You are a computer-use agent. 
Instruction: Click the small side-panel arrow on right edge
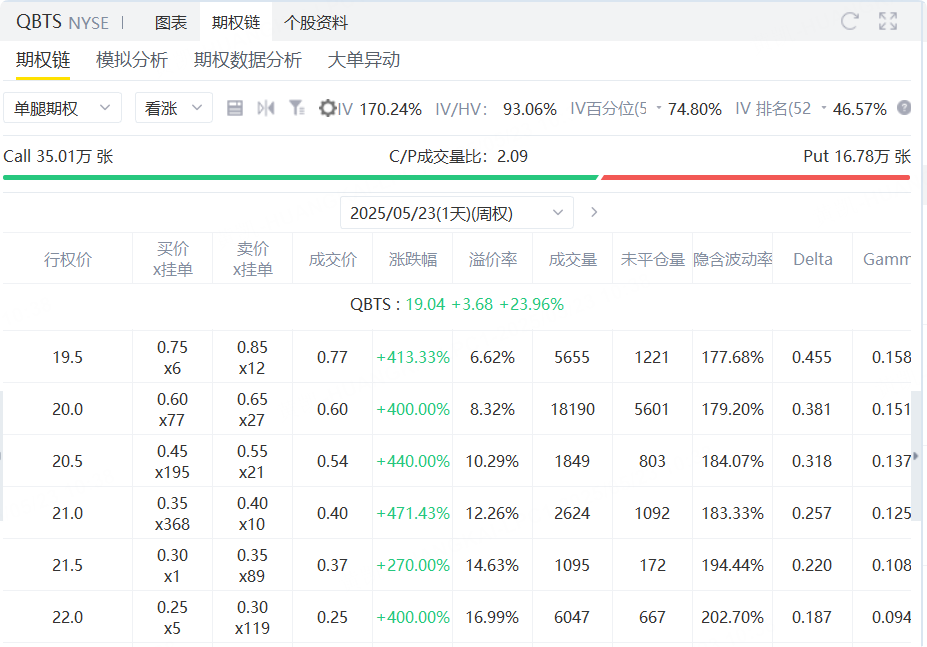916,456
